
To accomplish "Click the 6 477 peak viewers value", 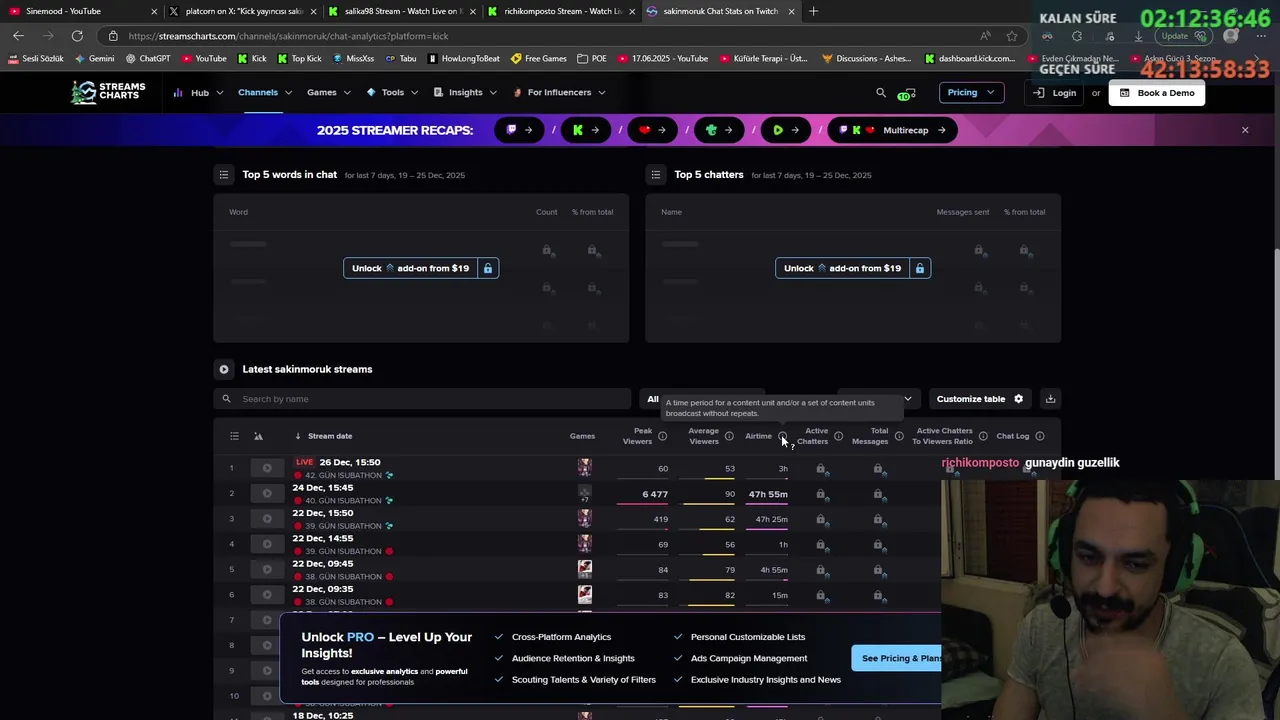I will pos(655,494).
